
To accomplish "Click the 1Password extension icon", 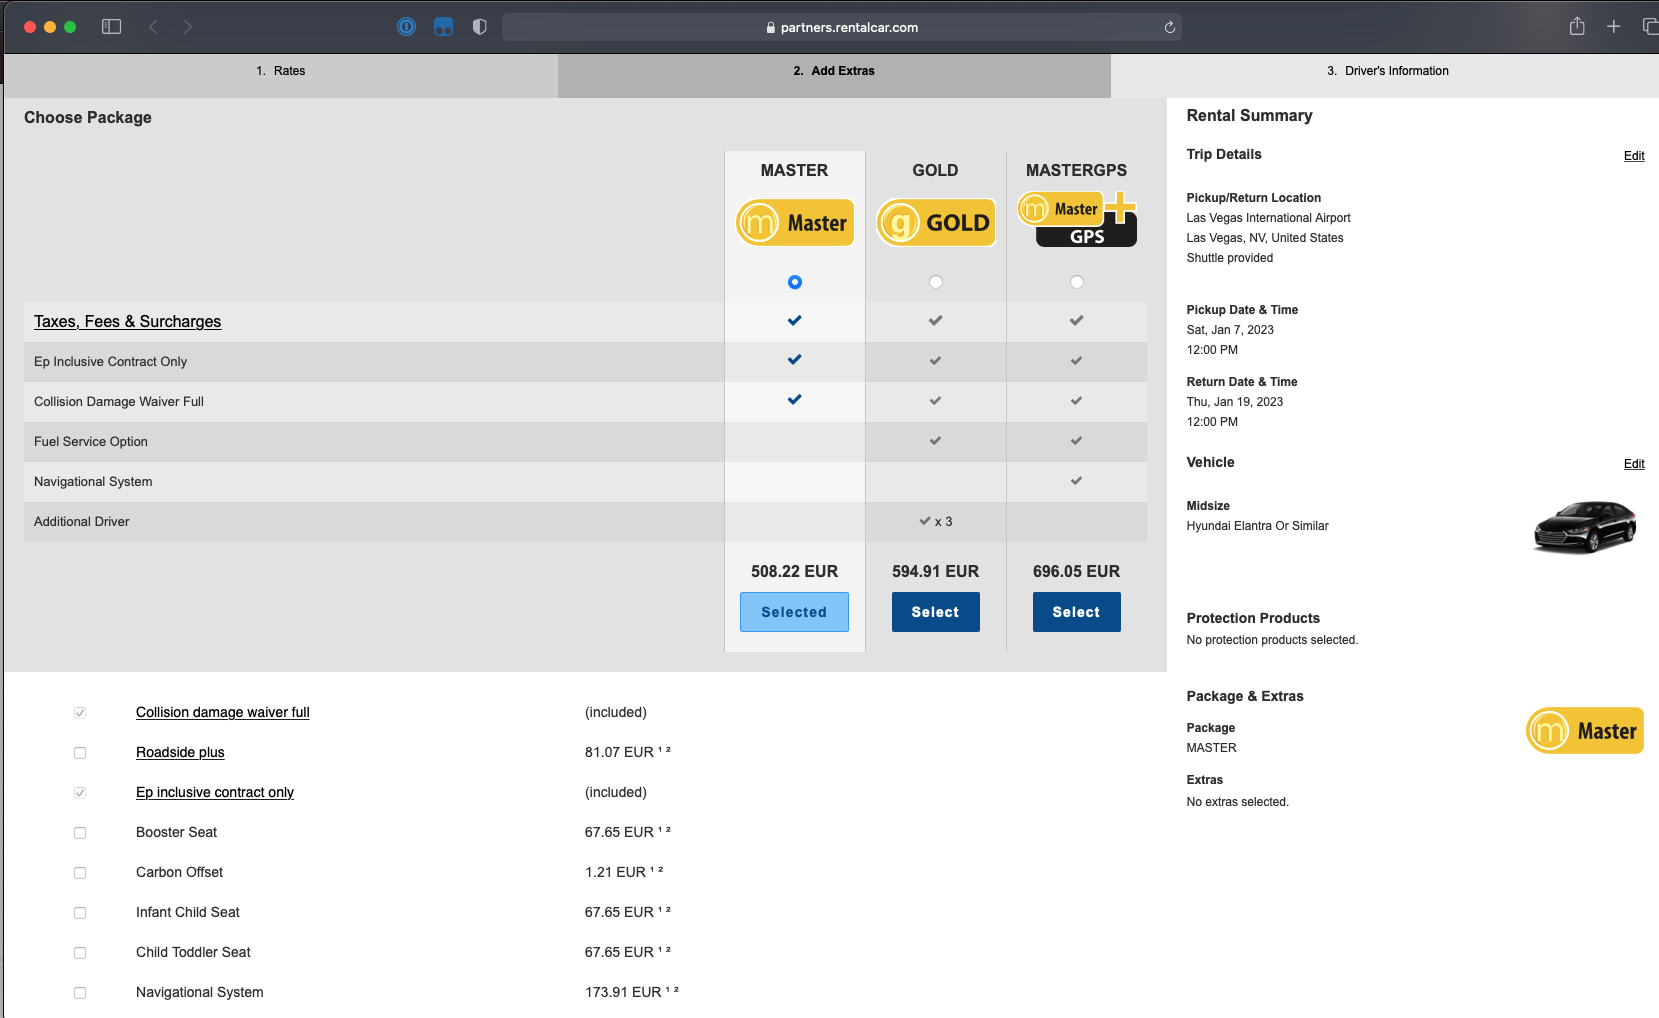I will [x=406, y=27].
